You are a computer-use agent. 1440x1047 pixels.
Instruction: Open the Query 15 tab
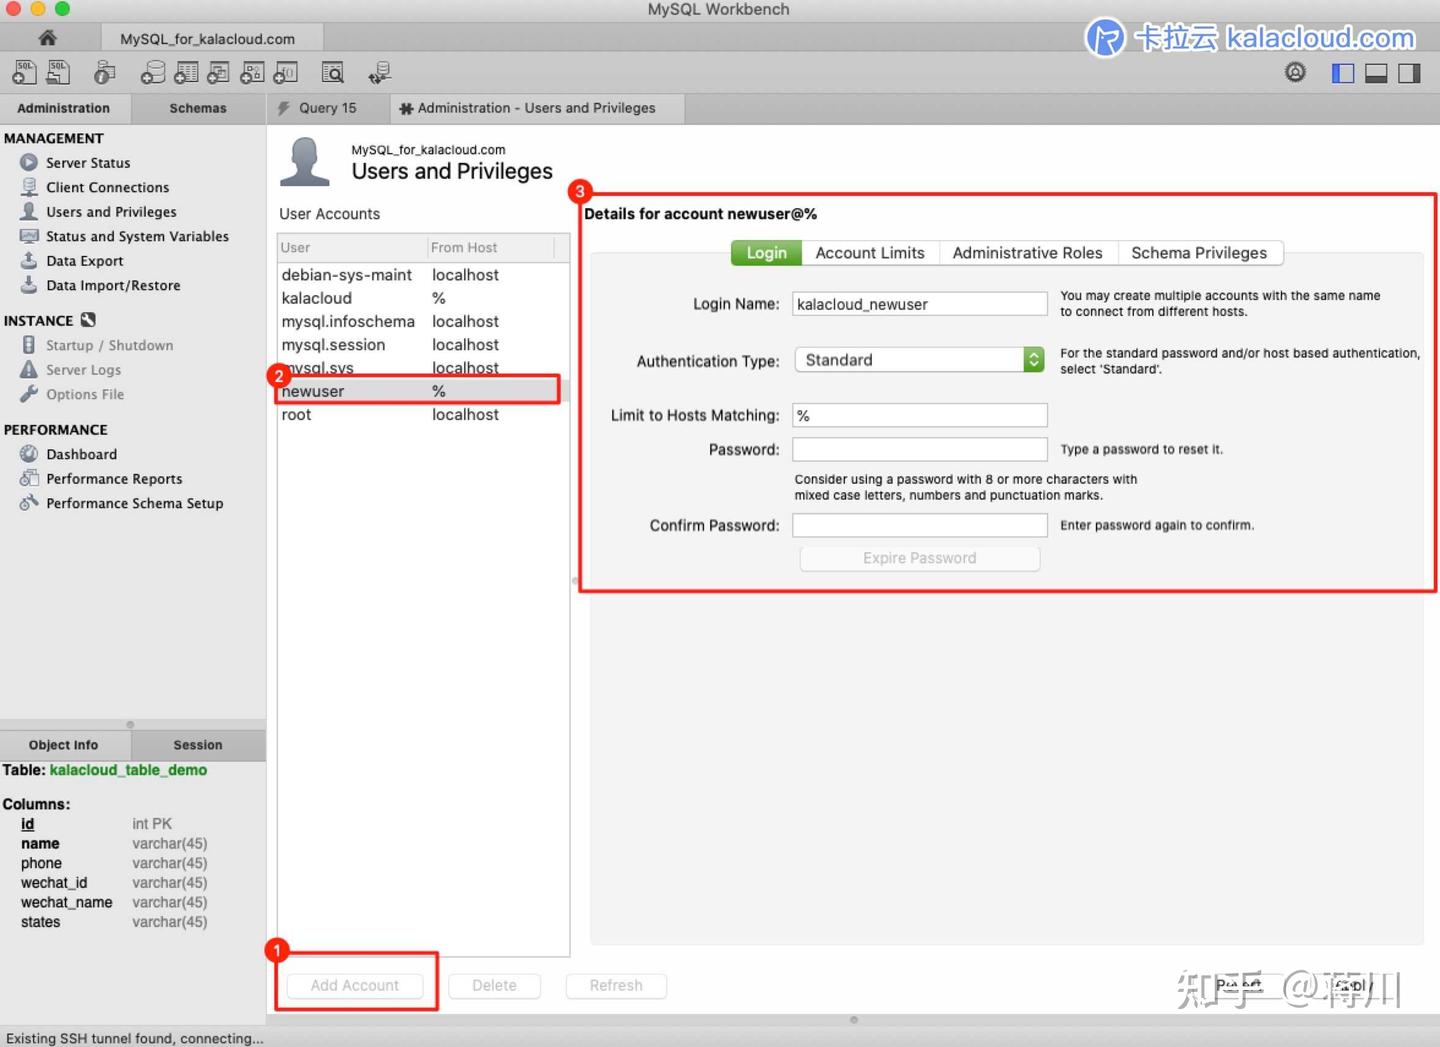click(x=325, y=108)
